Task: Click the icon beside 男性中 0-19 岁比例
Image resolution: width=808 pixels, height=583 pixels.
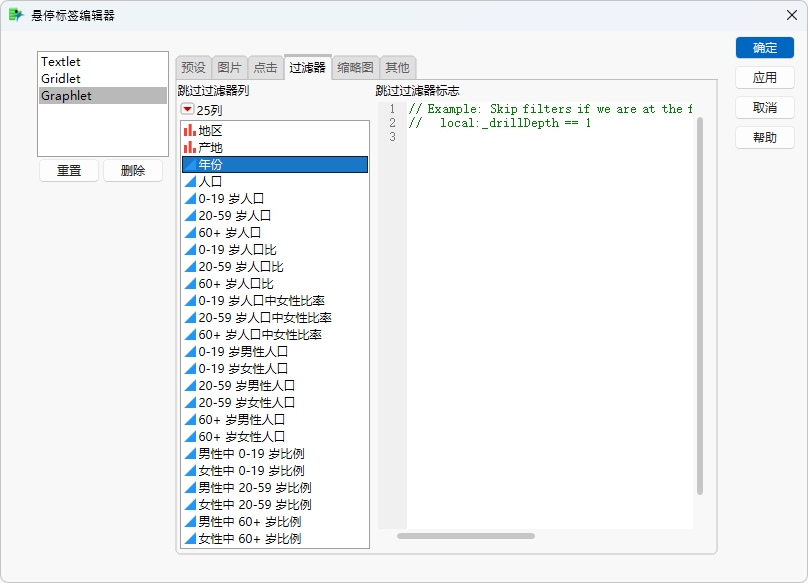Action: click(190, 454)
